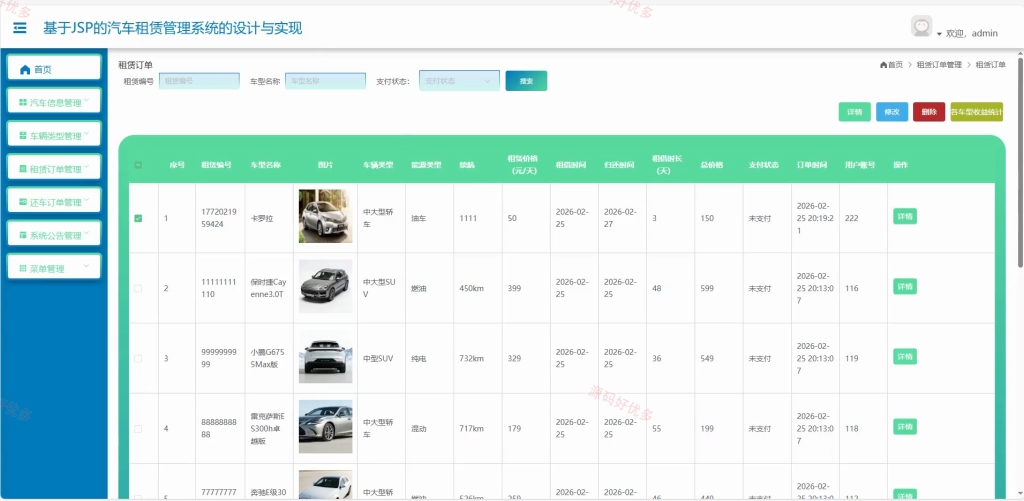Viewport: 1024px width, 501px height.
Task: Click the 未支付 status in the 卡罗拉 row
Action: coord(760,218)
